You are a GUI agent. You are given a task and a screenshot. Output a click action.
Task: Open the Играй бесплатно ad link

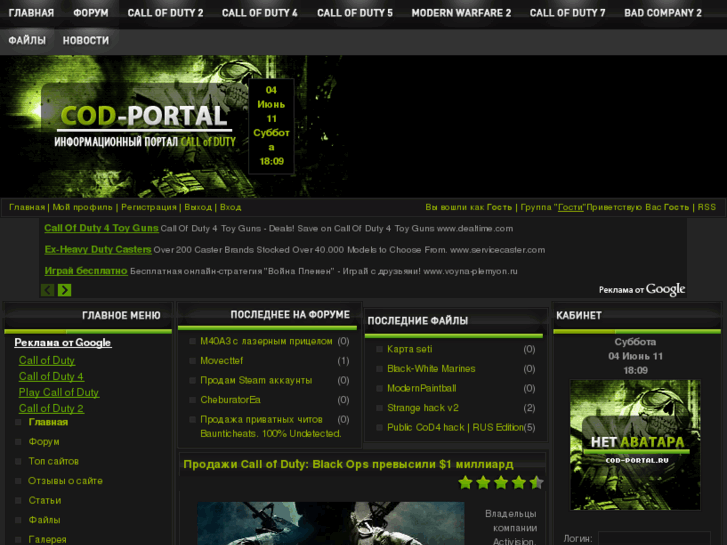coord(86,270)
